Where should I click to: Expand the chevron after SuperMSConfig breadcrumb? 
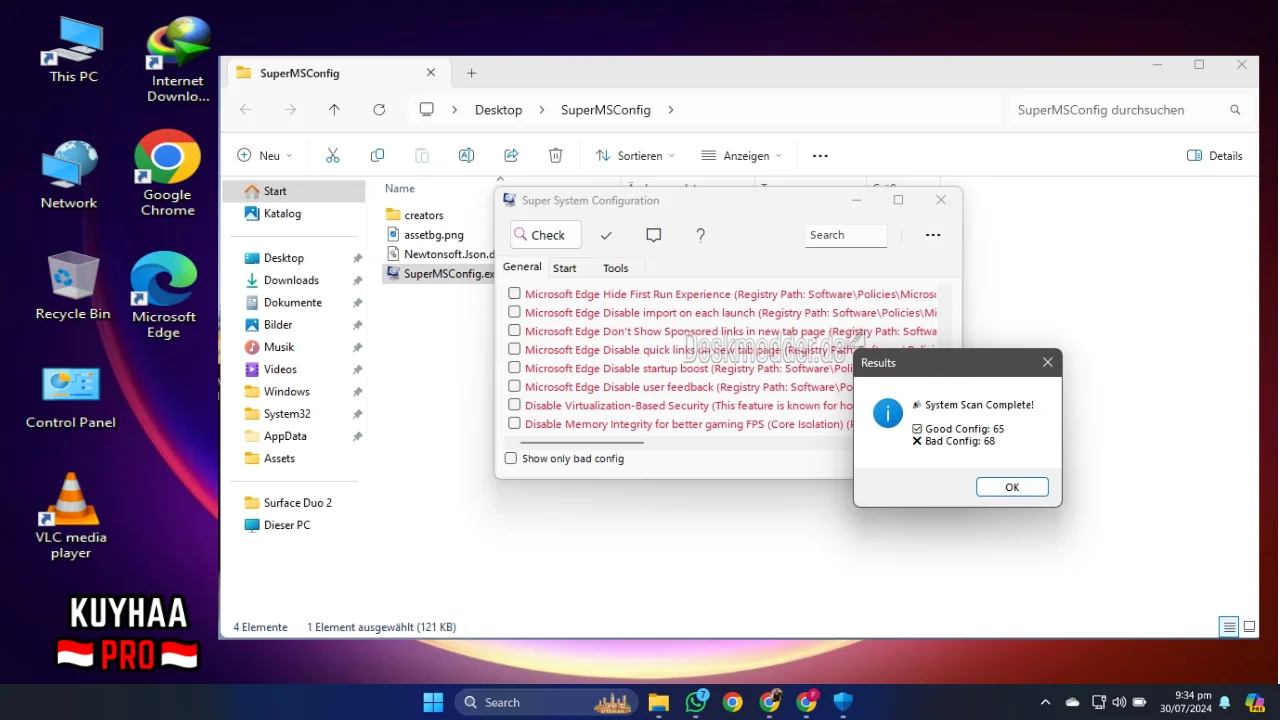[670, 110]
